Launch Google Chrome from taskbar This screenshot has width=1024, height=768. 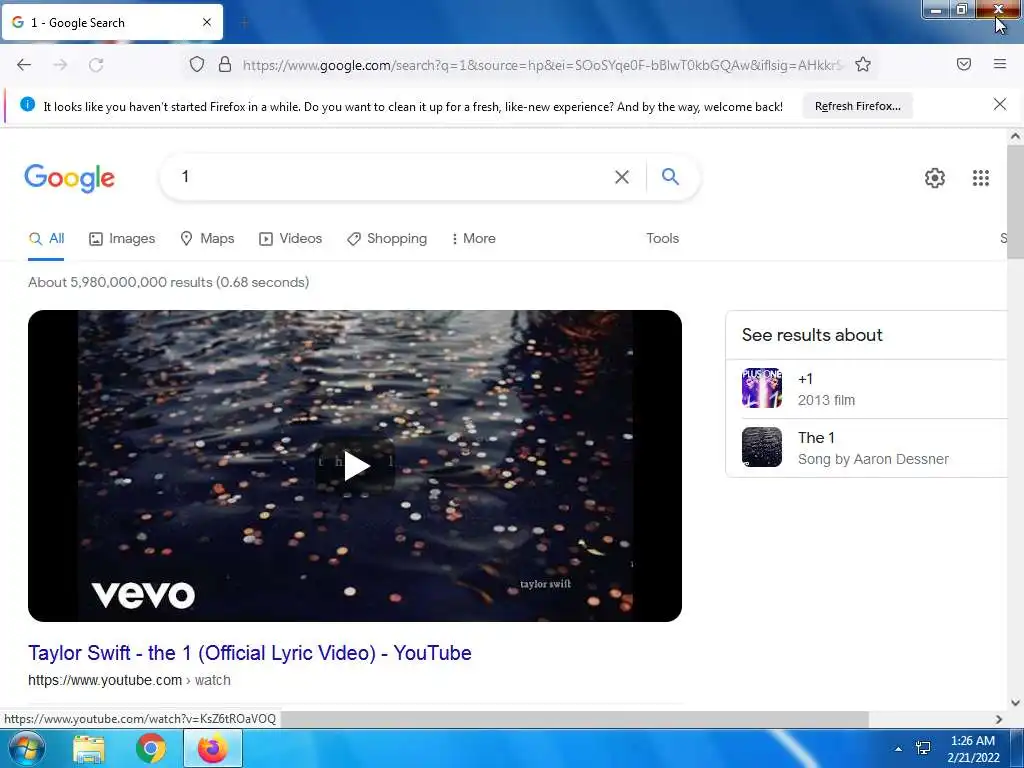pos(151,748)
